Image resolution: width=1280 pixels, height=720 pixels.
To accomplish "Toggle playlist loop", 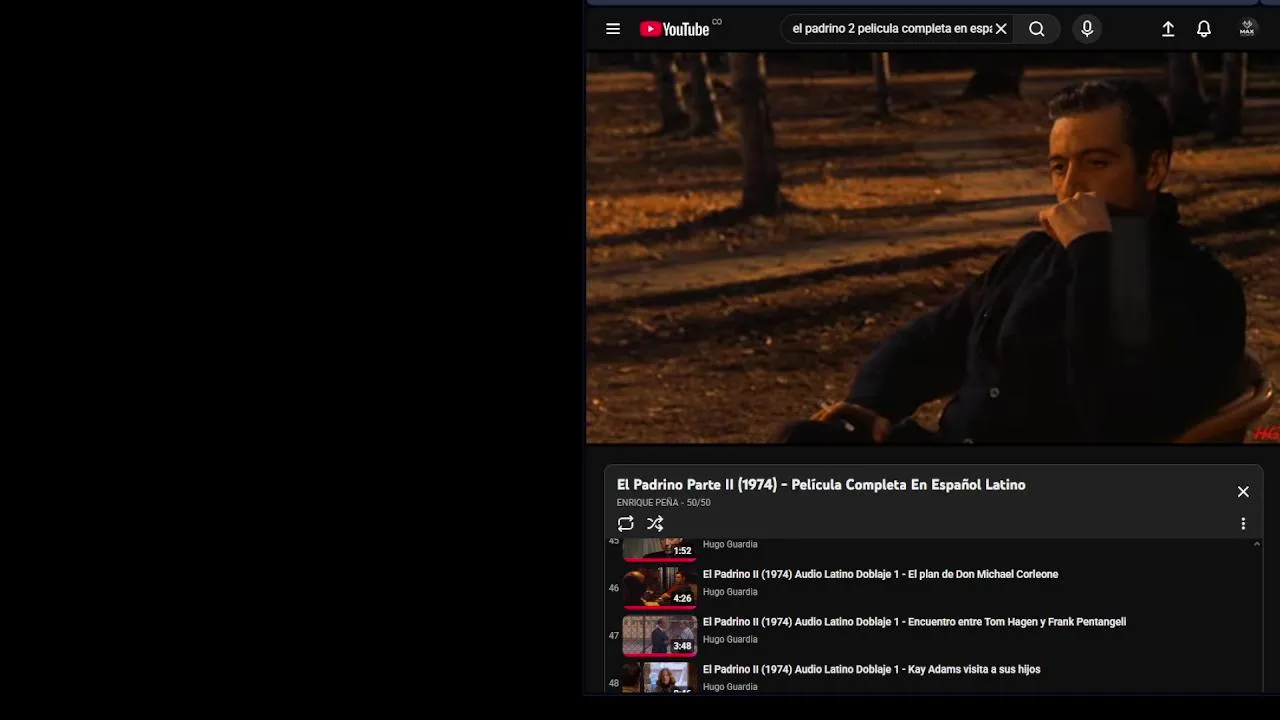I will [x=626, y=524].
